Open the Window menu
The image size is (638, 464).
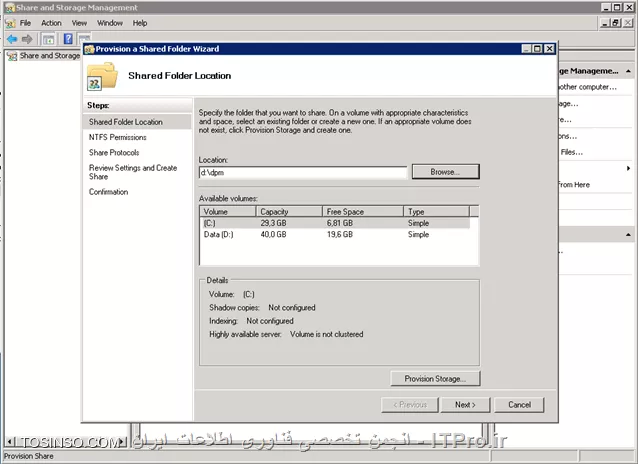tap(110, 23)
